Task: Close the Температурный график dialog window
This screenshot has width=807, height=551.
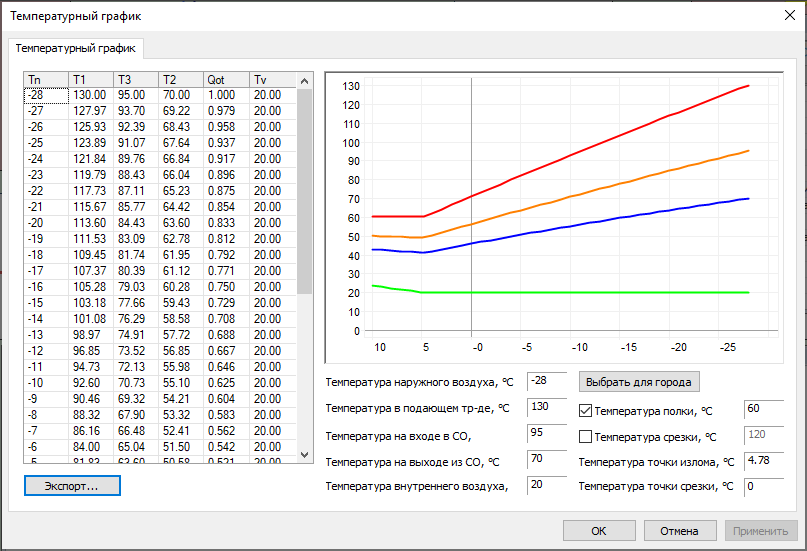Action: 782,16
